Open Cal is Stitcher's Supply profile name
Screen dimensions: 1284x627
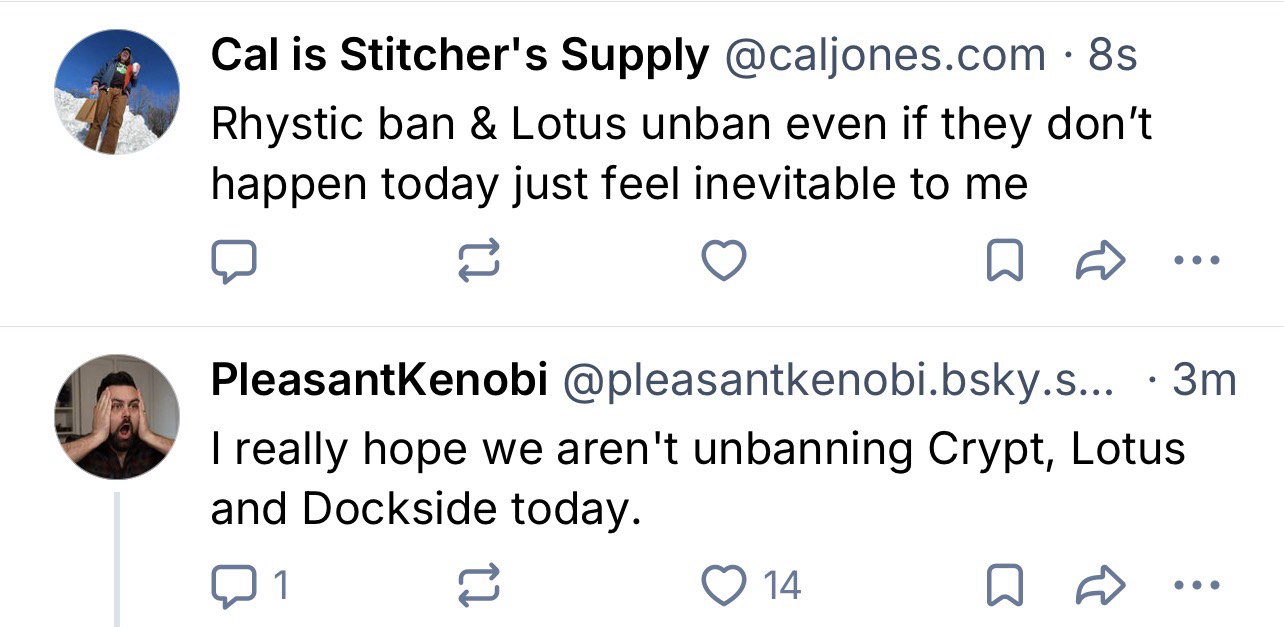(x=459, y=57)
